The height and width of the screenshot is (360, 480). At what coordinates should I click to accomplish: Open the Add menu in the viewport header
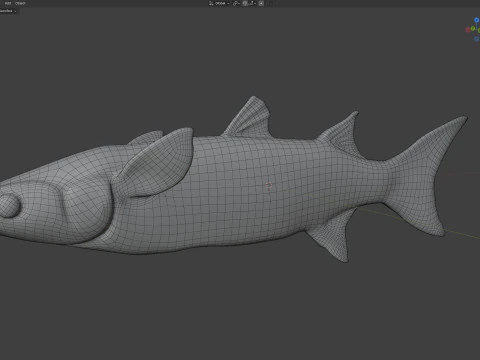[x=8, y=3]
